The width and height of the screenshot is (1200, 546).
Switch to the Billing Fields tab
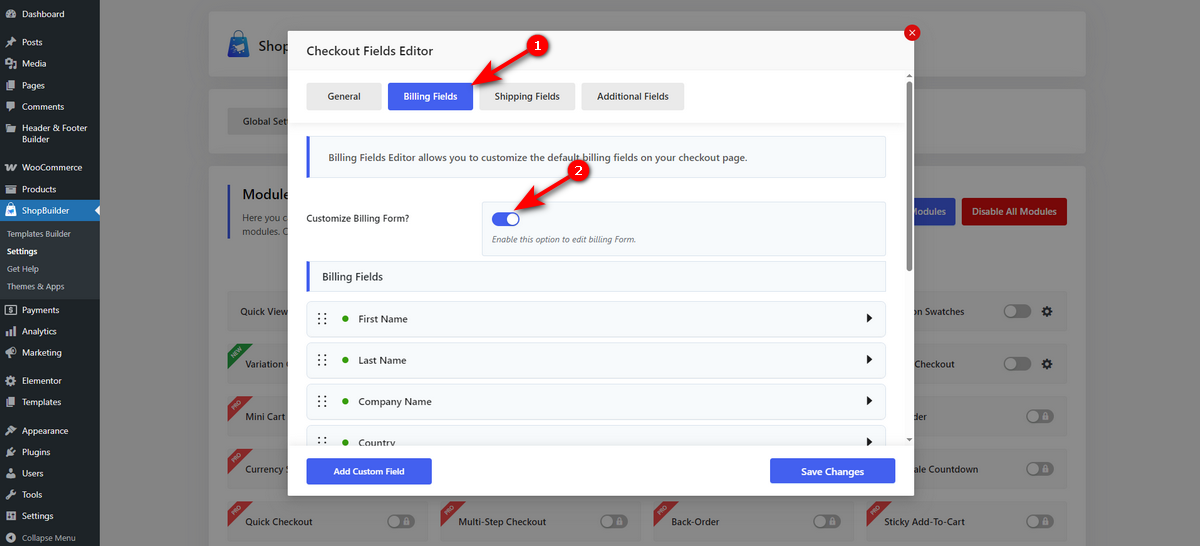pyautogui.click(x=430, y=96)
